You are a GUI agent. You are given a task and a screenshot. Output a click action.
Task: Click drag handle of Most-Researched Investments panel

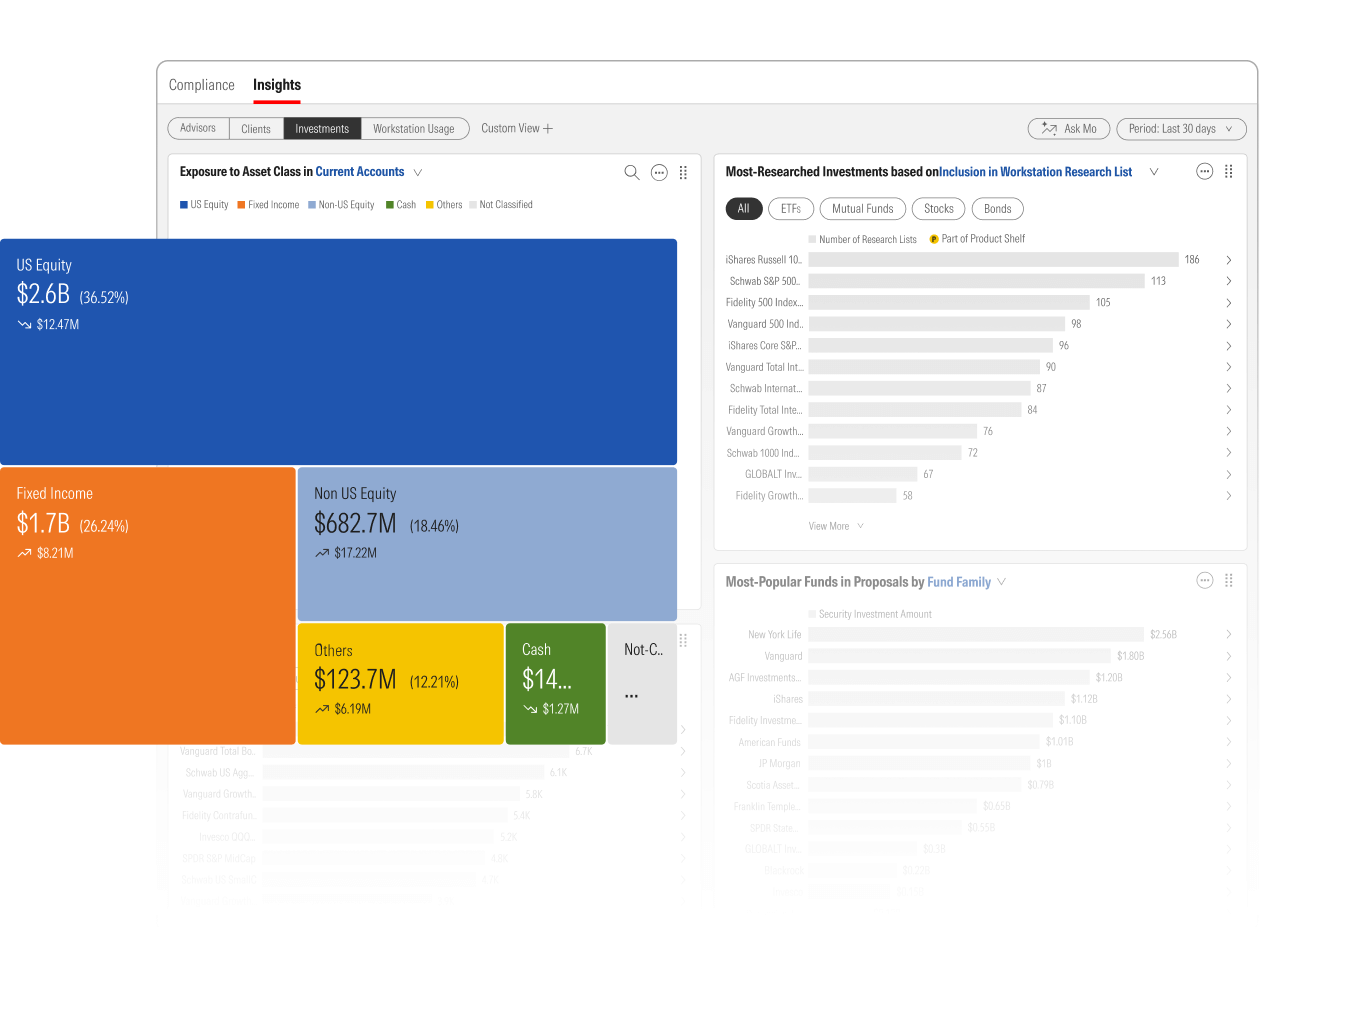click(1228, 172)
